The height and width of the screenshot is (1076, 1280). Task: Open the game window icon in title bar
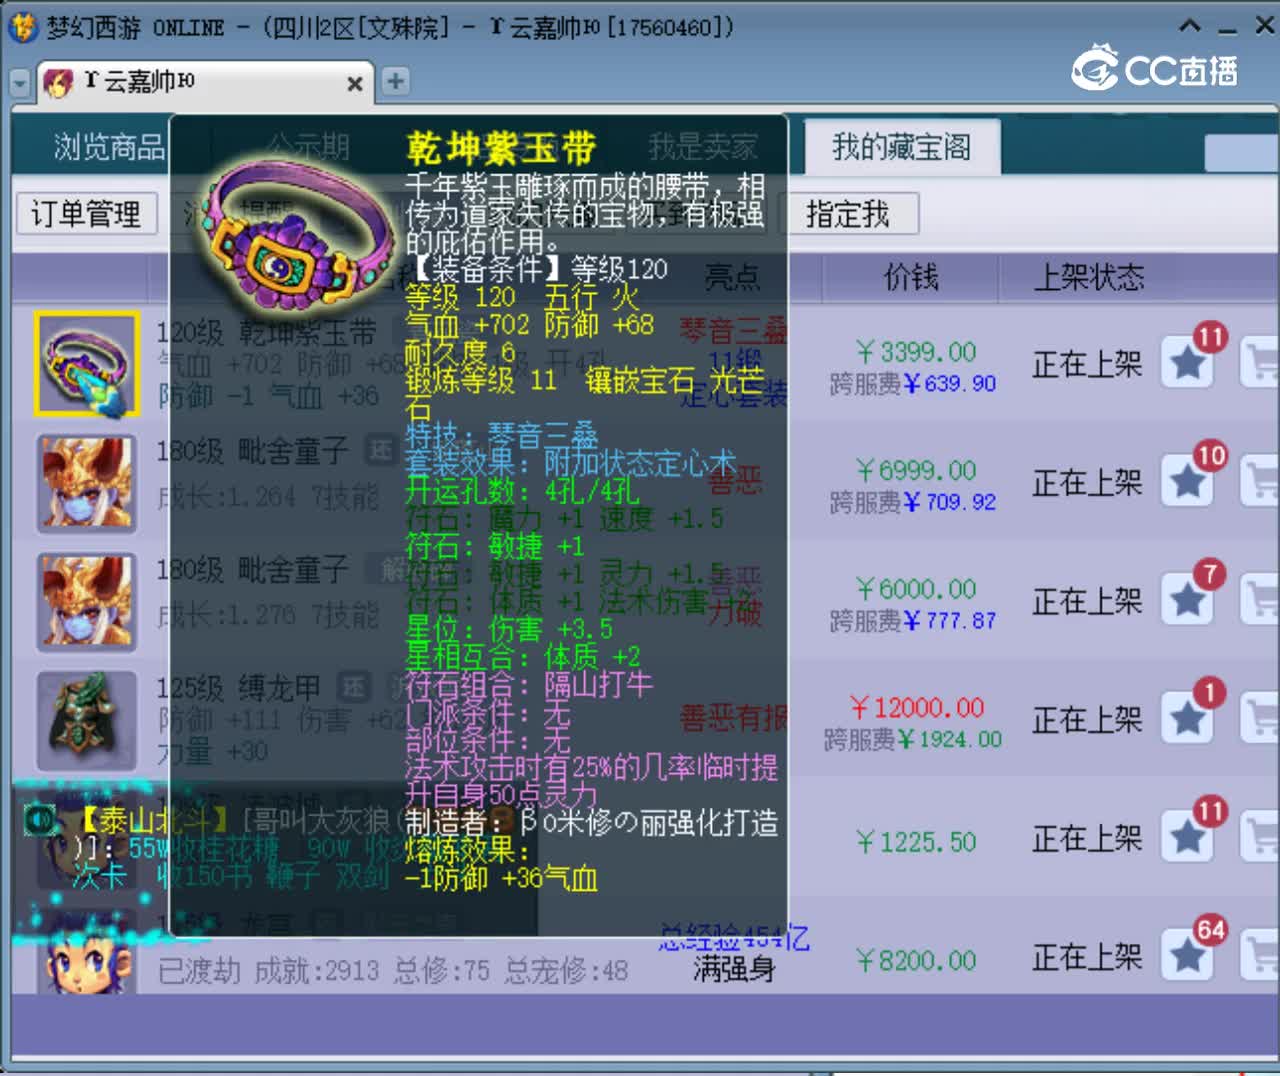(23, 27)
